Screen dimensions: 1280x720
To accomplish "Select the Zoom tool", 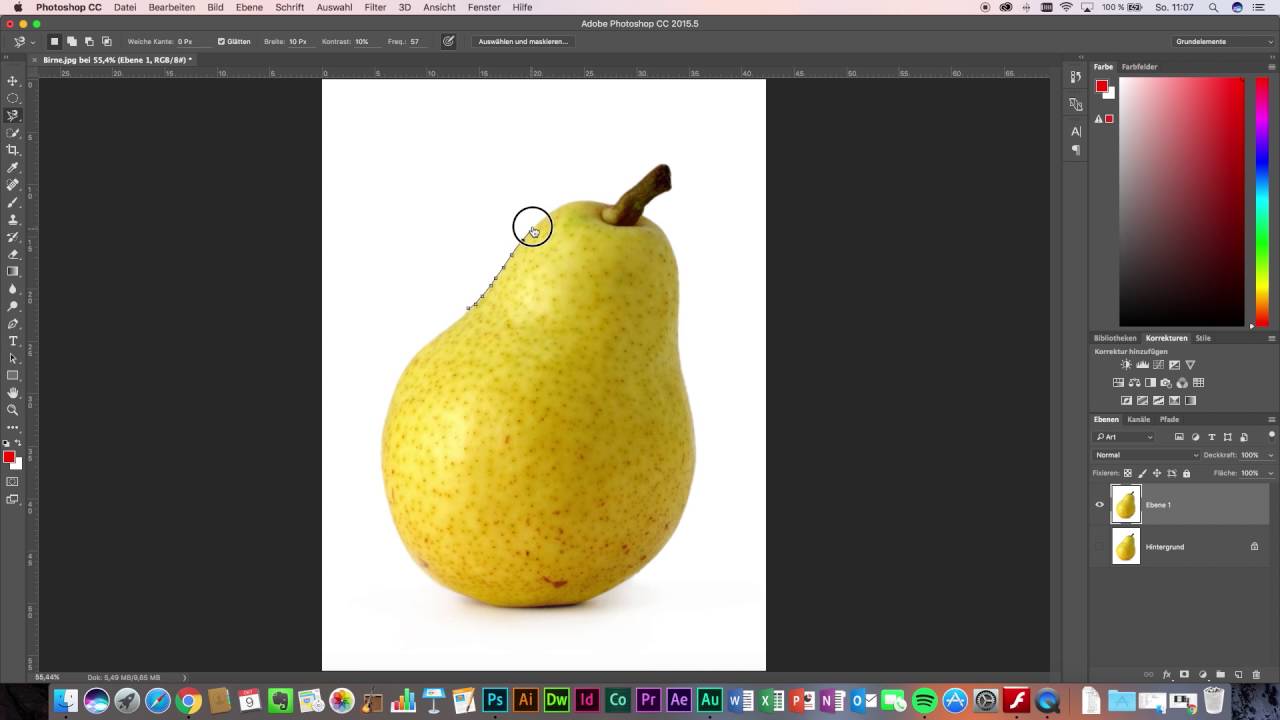I will click(x=13, y=410).
